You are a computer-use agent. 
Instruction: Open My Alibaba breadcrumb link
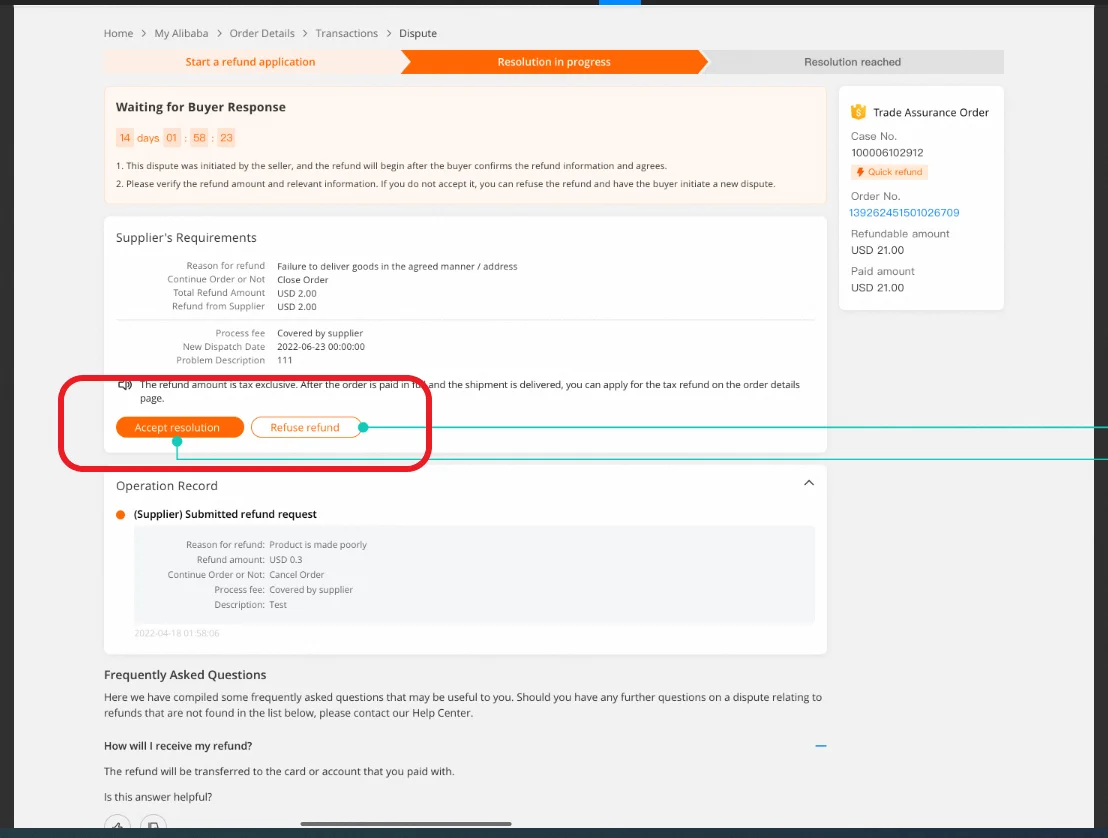181,33
